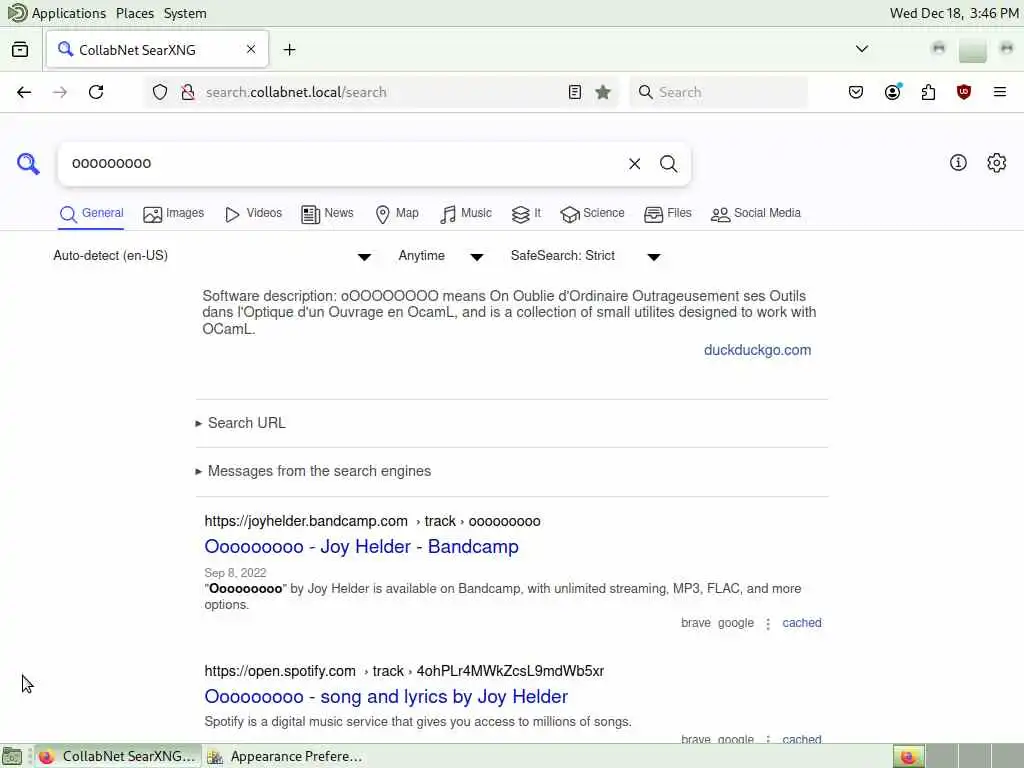Open language Auto-detect dropdown
The width and height of the screenshot is (1024, 768).
[212, 256]
